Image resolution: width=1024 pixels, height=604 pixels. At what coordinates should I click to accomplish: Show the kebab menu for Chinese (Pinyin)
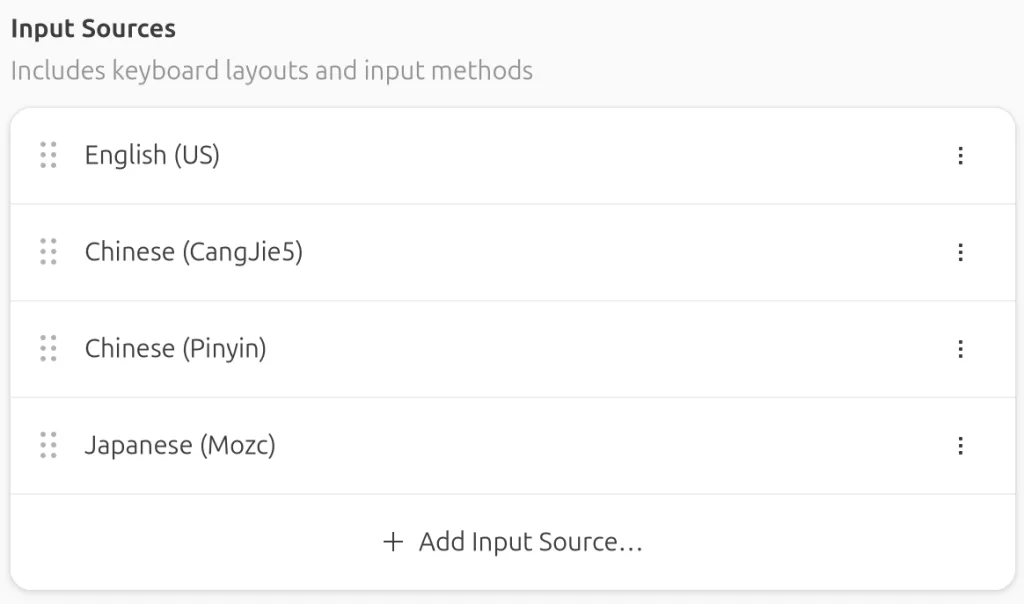click(x=960, y=349)
